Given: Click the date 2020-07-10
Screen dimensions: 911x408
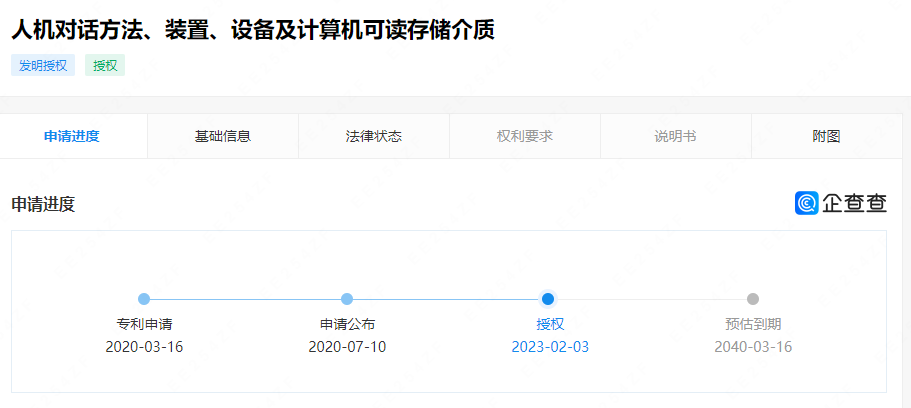Looking at the screenshot, I should point(347,347).
